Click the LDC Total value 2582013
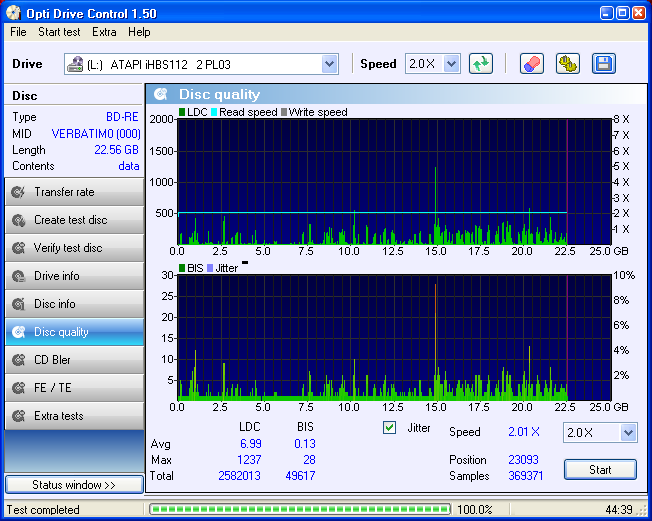652x521 pixels. click(x=240, y=476)
